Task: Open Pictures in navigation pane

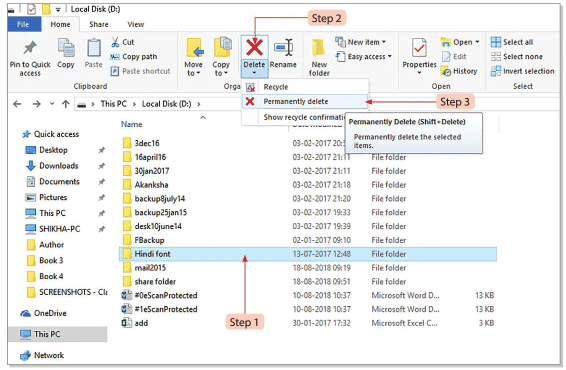Action: (46, 197)
